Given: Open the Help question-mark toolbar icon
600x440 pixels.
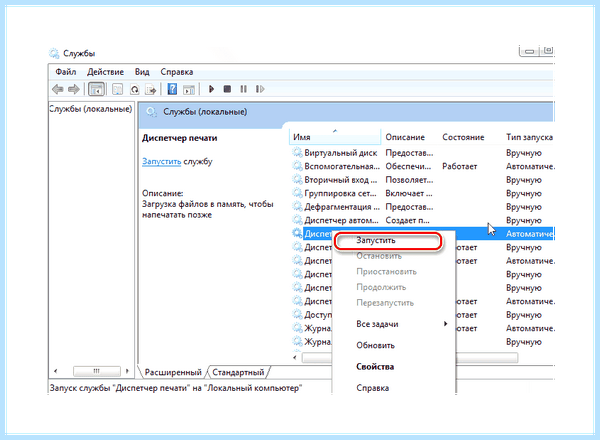Looking at the screenshot, I should tap(172, 90).
